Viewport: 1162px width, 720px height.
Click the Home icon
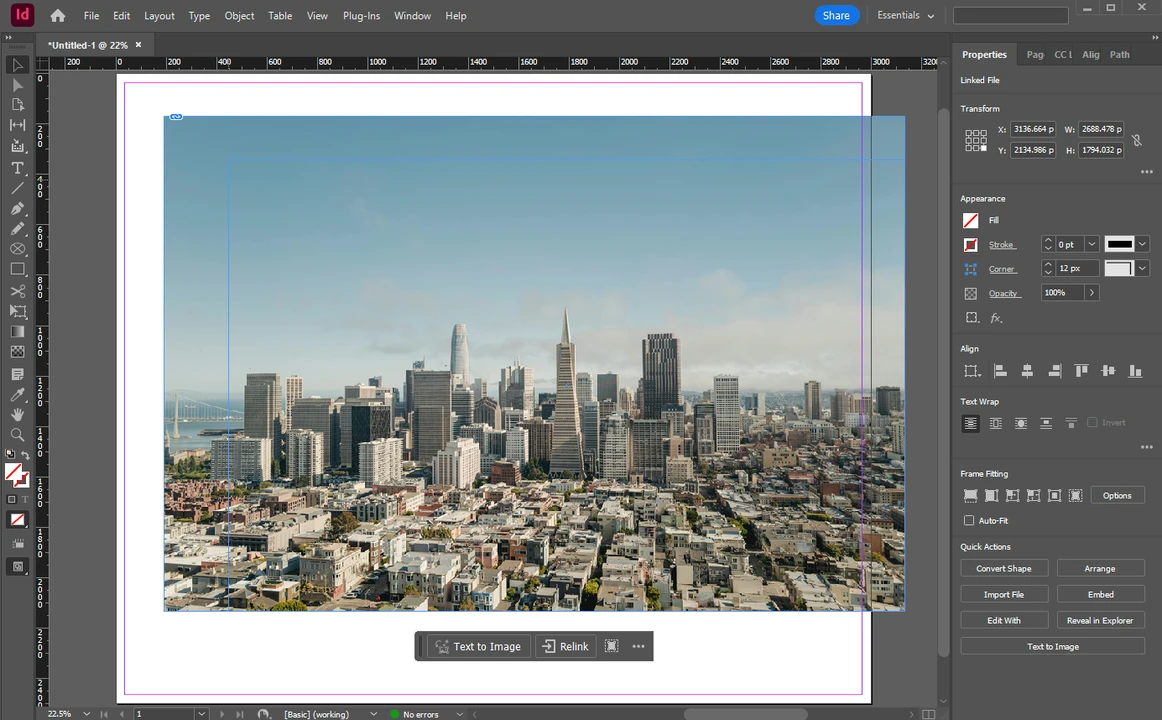(x=58, y=16)
